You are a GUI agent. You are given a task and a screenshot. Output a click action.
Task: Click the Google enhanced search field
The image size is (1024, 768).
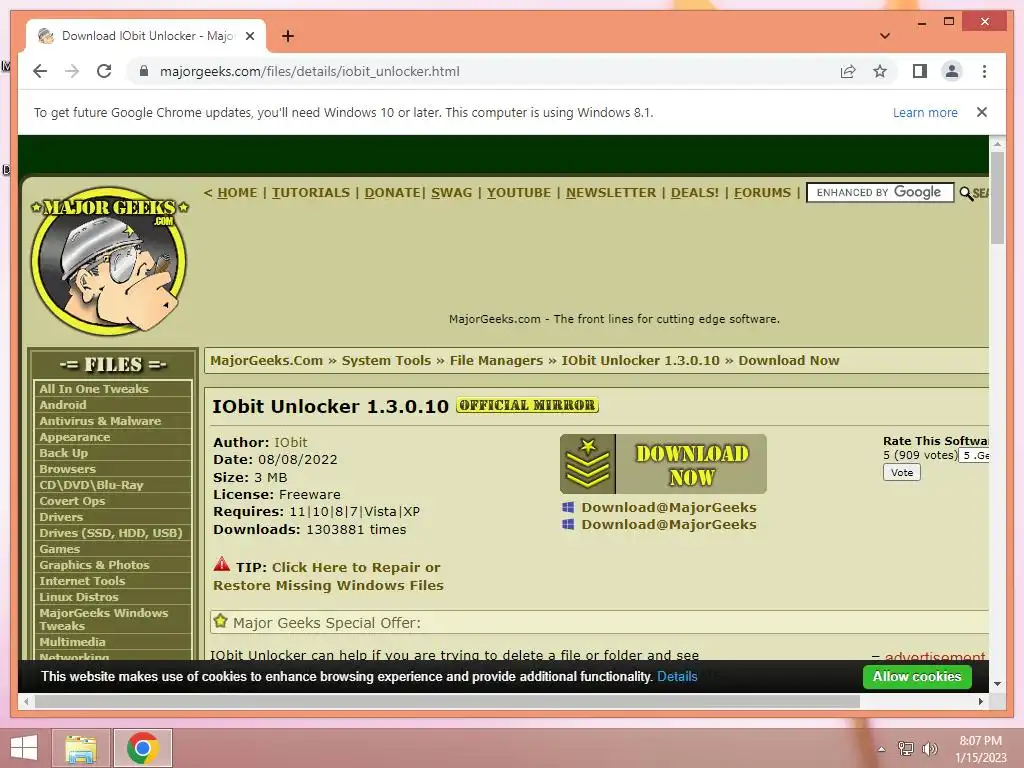(x=880, y=193)
